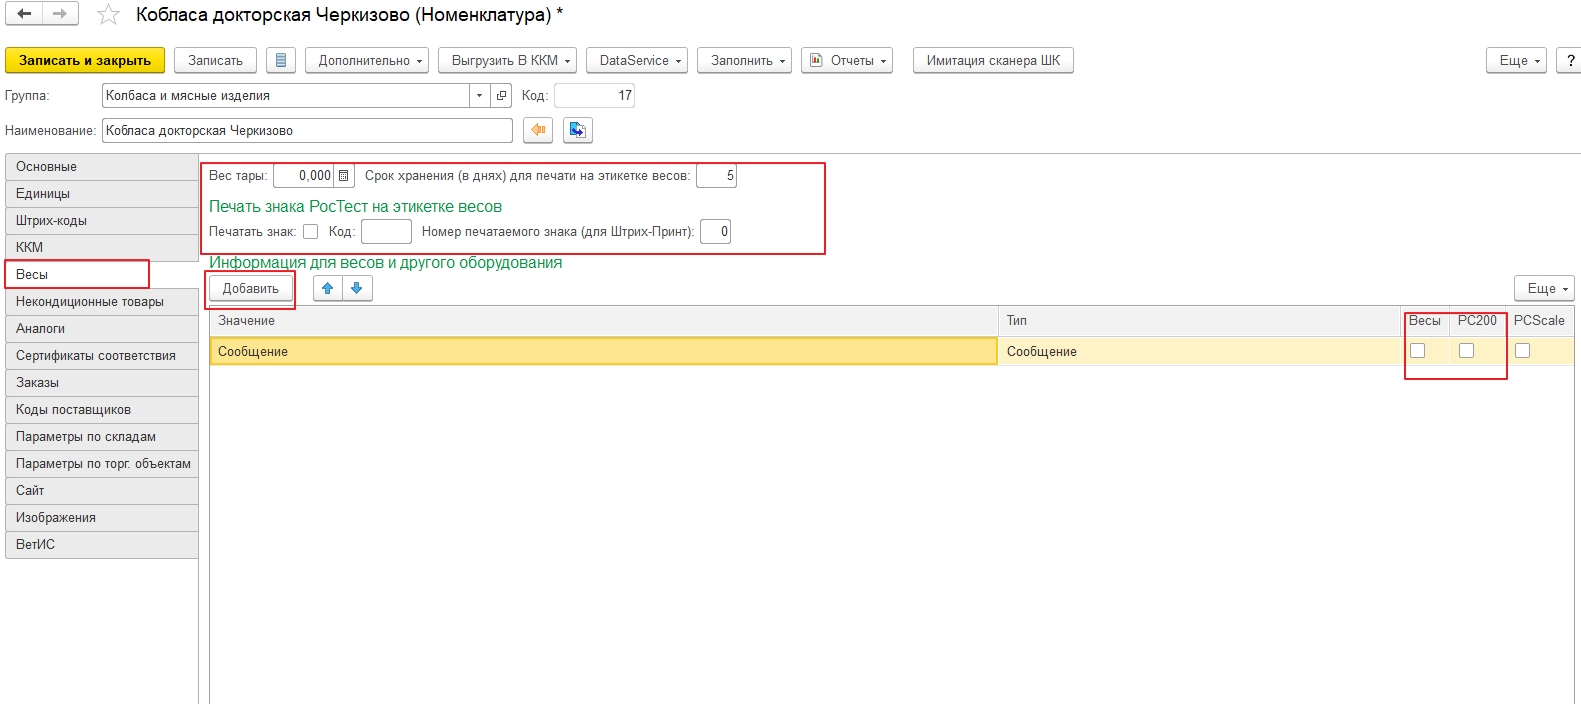This screenshot has width=1581, height=704.
Task: Click the back navigation arrow
Action: 24,14
